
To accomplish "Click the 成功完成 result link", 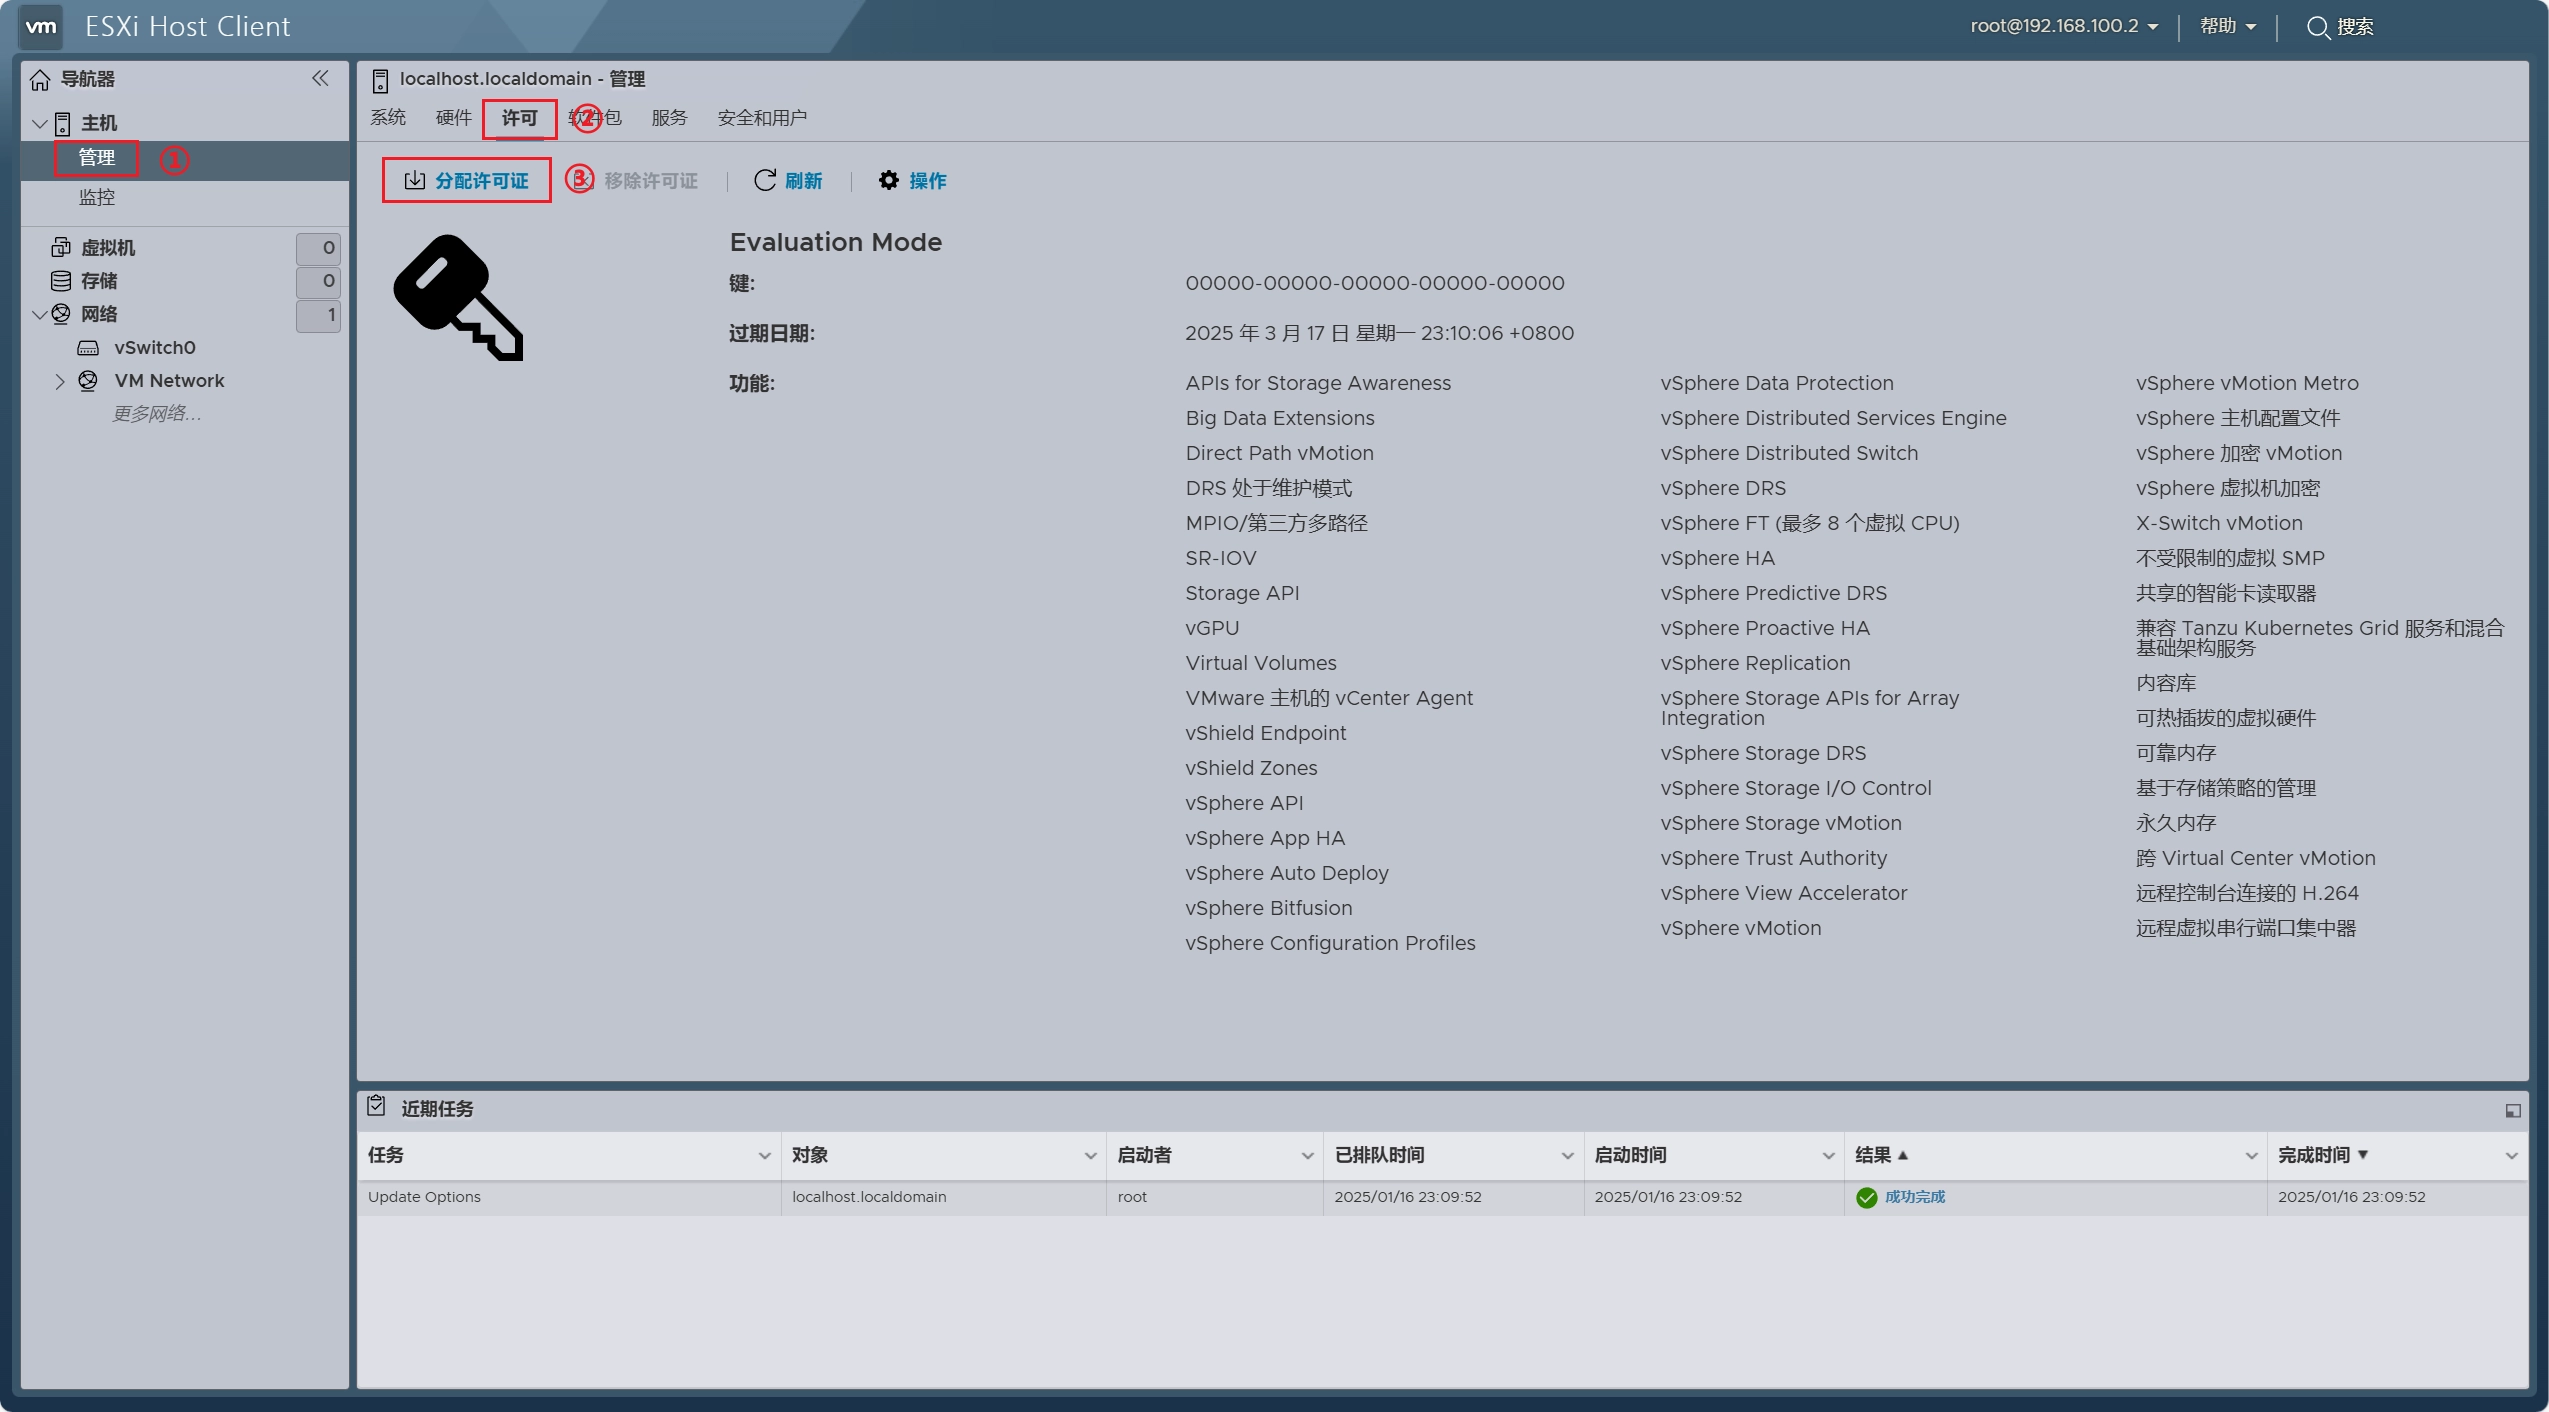I will pyautogui.click(x=1914, y=1196).
